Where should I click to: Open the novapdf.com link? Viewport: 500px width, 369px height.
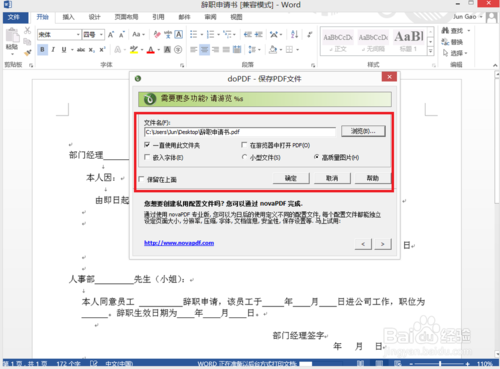pyautogui.click(x=179, y=243)
